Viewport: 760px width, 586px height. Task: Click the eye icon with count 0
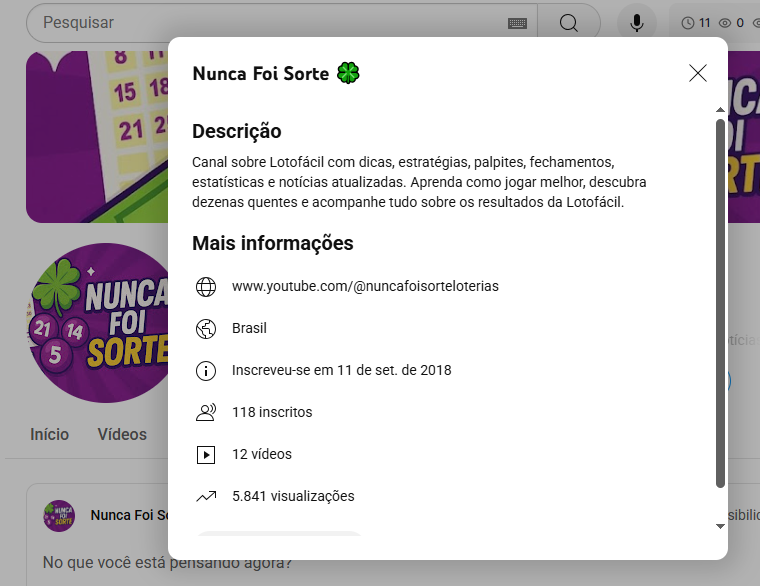[725, 23]
